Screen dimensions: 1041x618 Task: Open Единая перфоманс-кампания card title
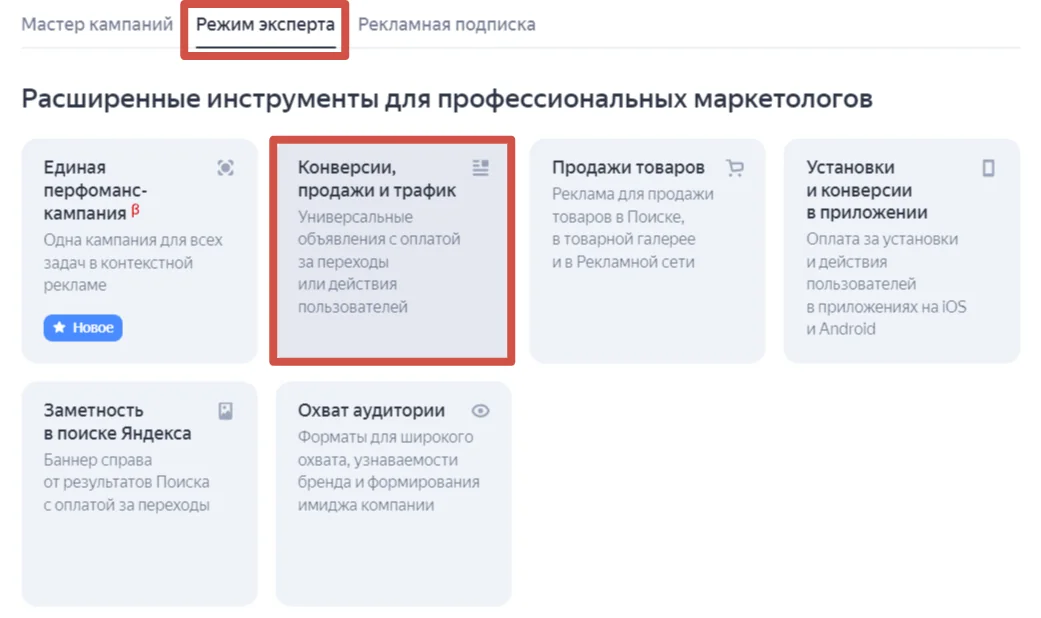96,191
